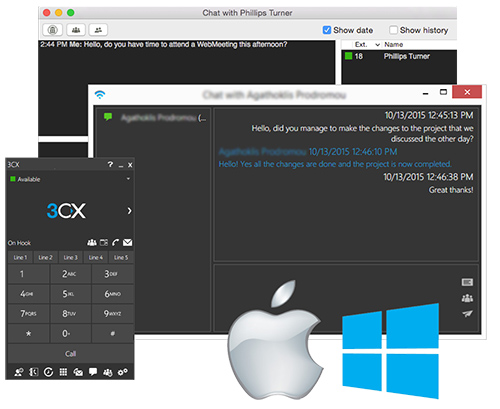Click the add participants toolbar button
500x409 pixels.
[x=98, y=30]
